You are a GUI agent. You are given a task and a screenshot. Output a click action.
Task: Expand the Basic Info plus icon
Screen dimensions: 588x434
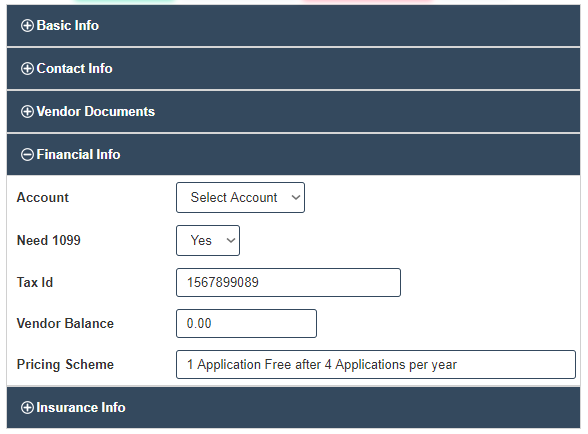point(27,26)
